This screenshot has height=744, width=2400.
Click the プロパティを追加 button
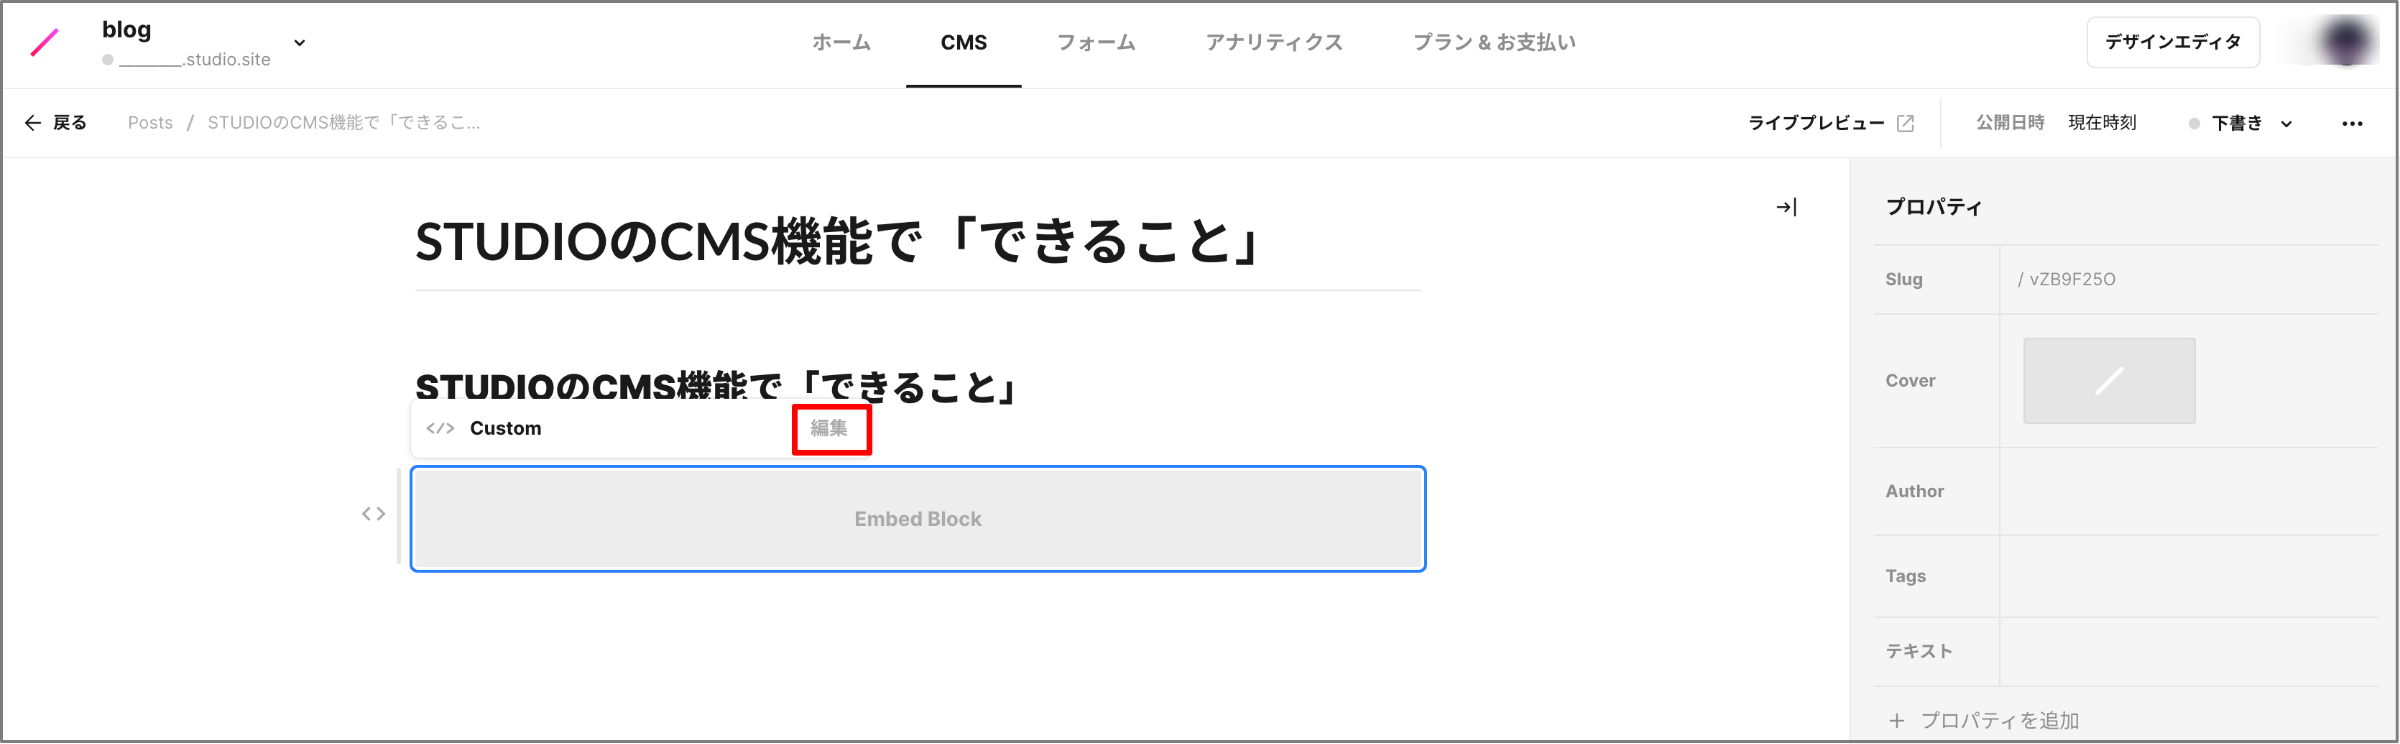(1984, 720)
